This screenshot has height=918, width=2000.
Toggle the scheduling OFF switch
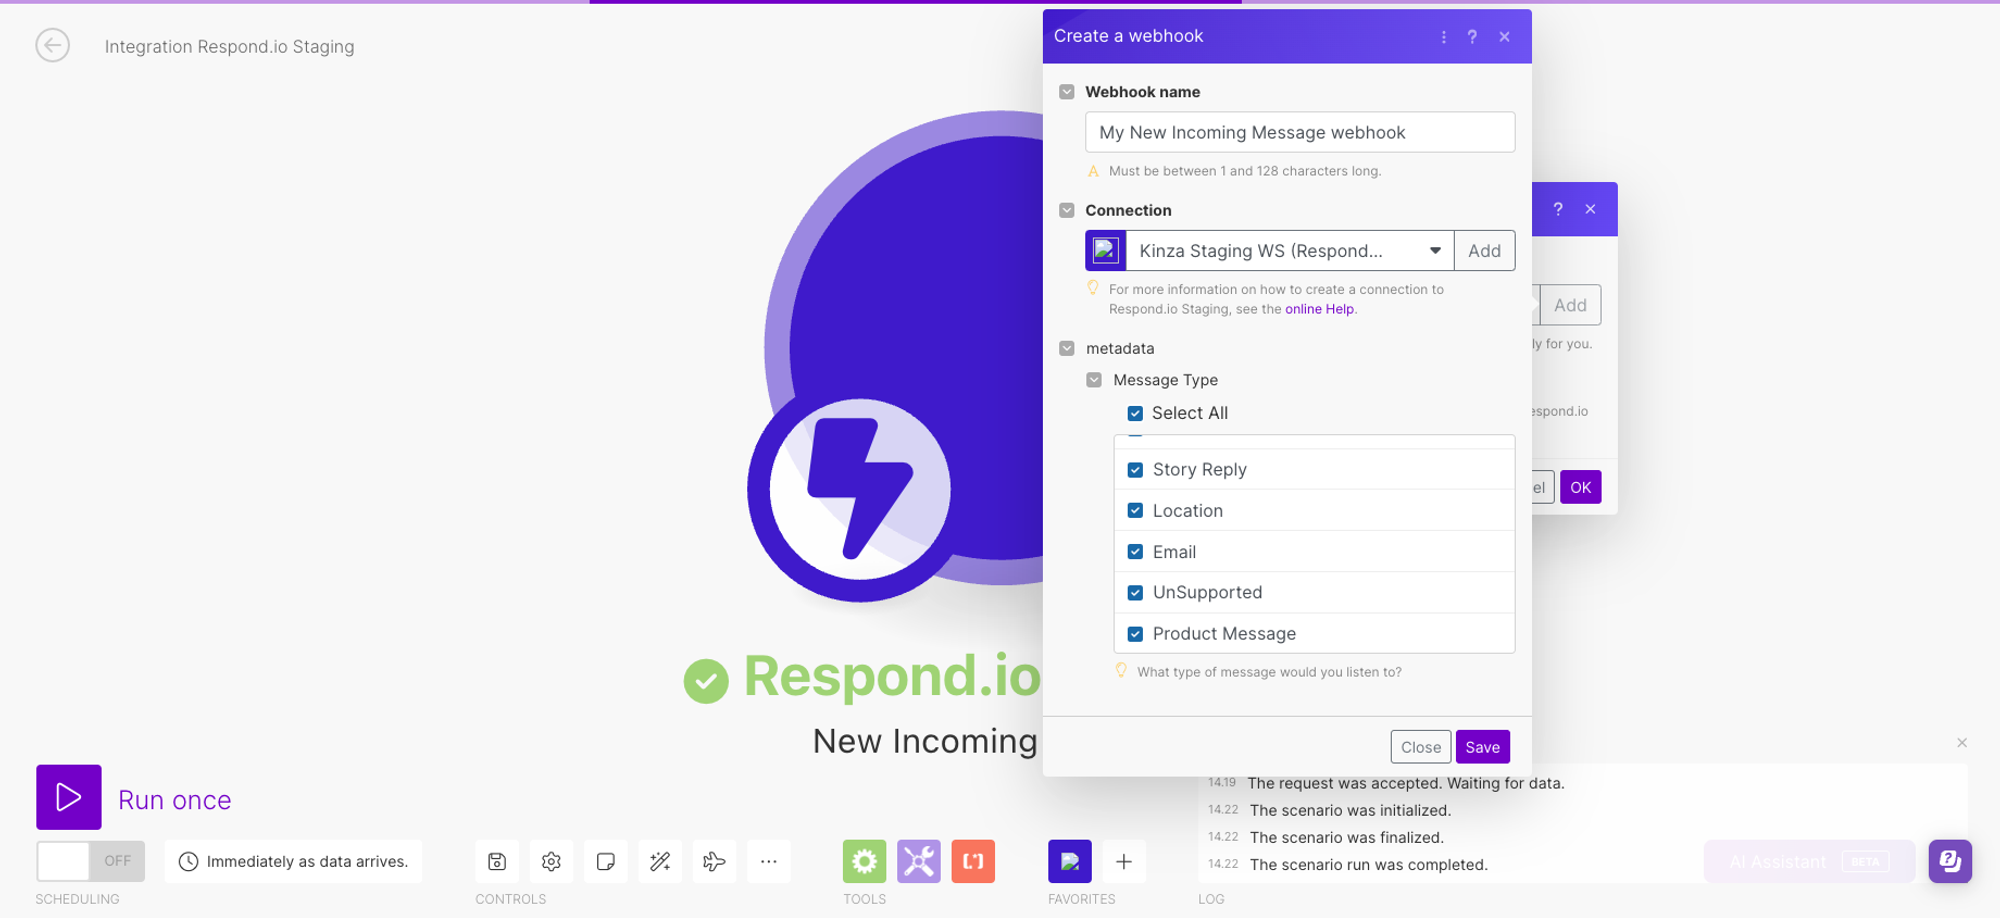click(x=90, y=861)
